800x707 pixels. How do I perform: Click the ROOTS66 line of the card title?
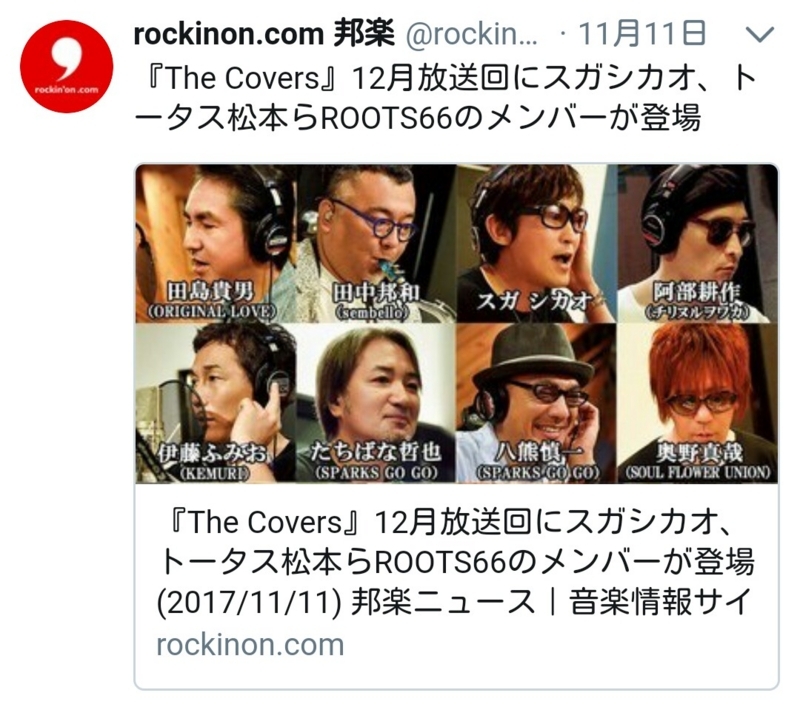pyautogui.click(x=454, y=562)
